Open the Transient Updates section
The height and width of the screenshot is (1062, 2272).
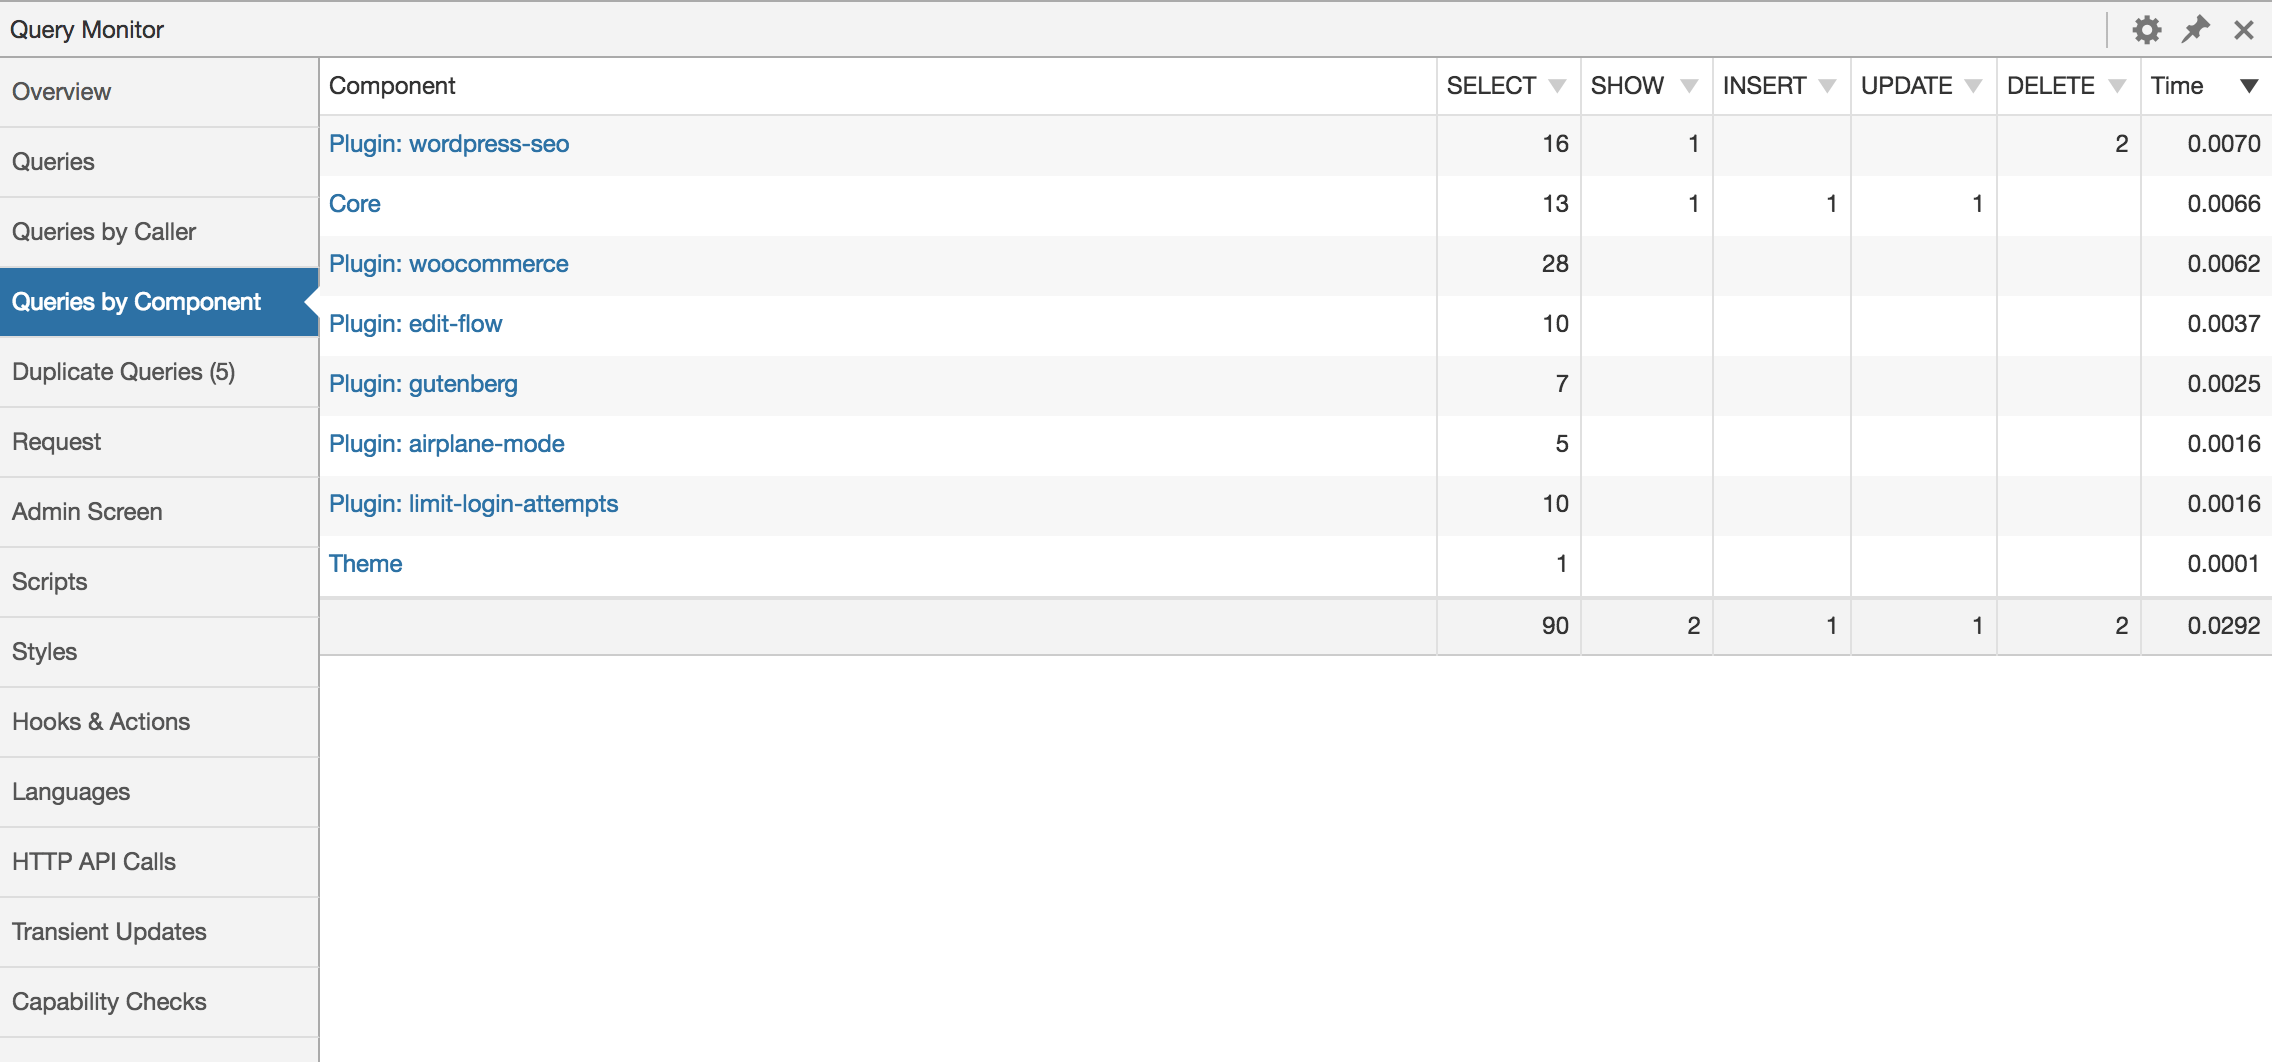pos(108,931)
